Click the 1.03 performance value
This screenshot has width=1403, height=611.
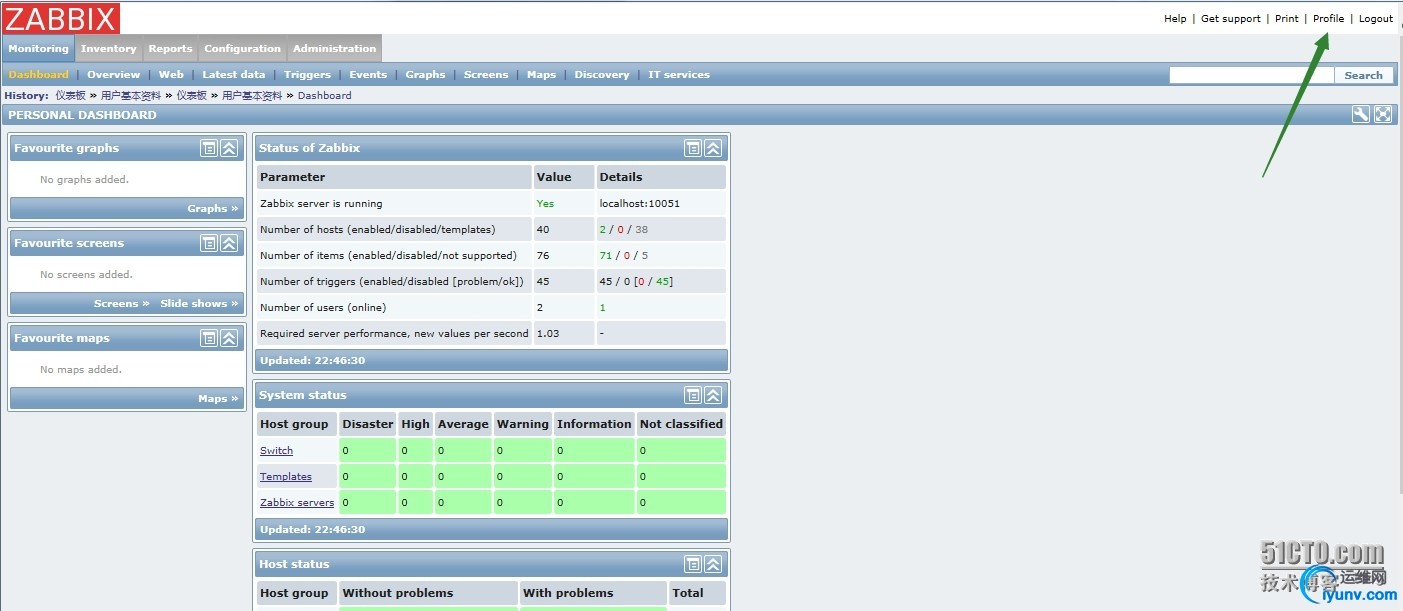point(548,334)
